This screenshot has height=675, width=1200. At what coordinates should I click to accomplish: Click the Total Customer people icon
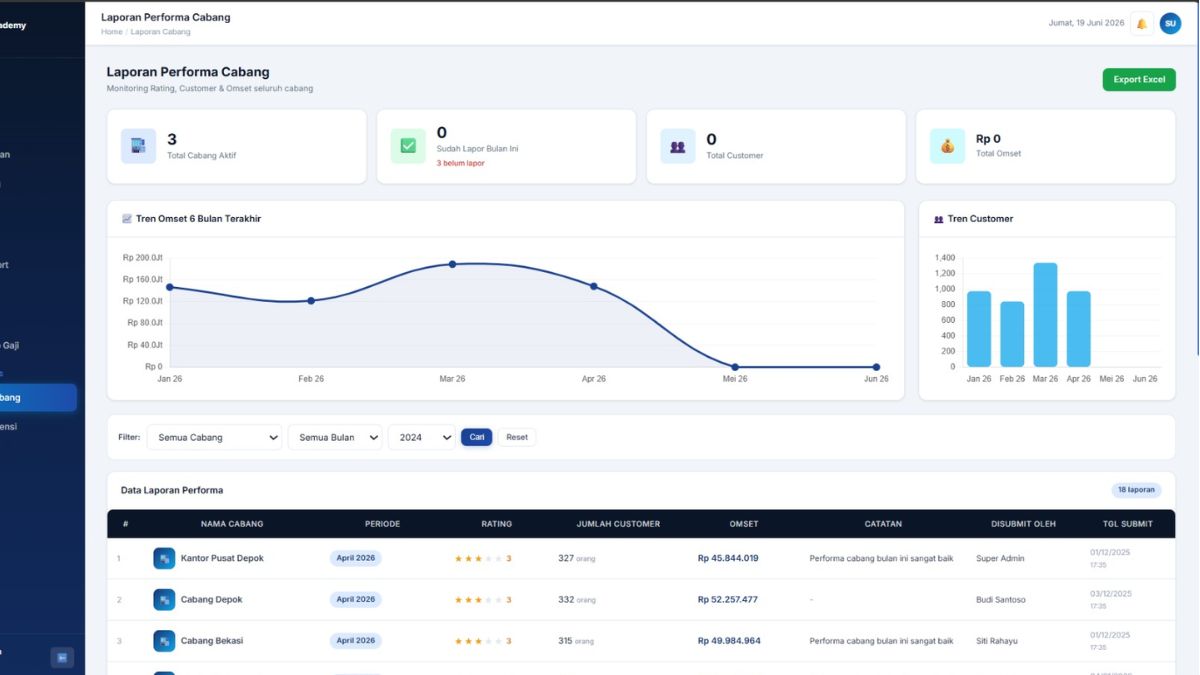(x=678, y=146)
